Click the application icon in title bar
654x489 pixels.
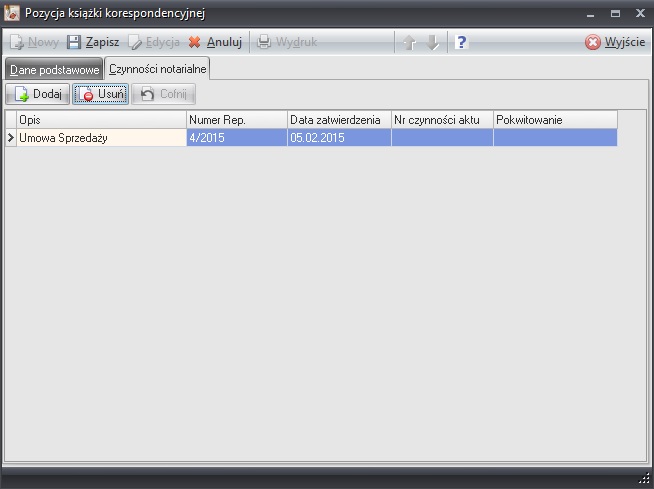(x=12, y=12)
